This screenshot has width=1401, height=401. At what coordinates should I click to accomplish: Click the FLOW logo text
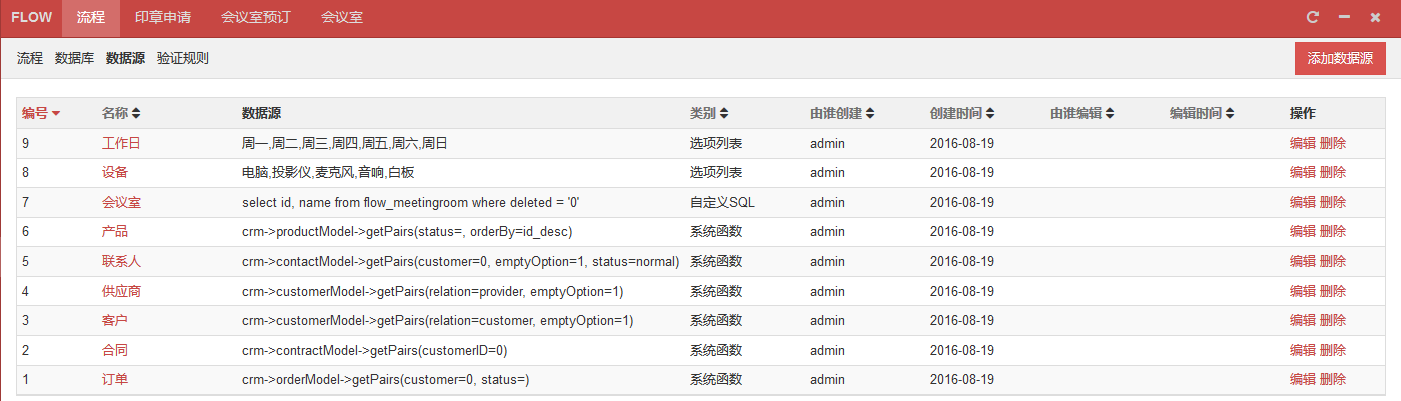click(31, 18)
